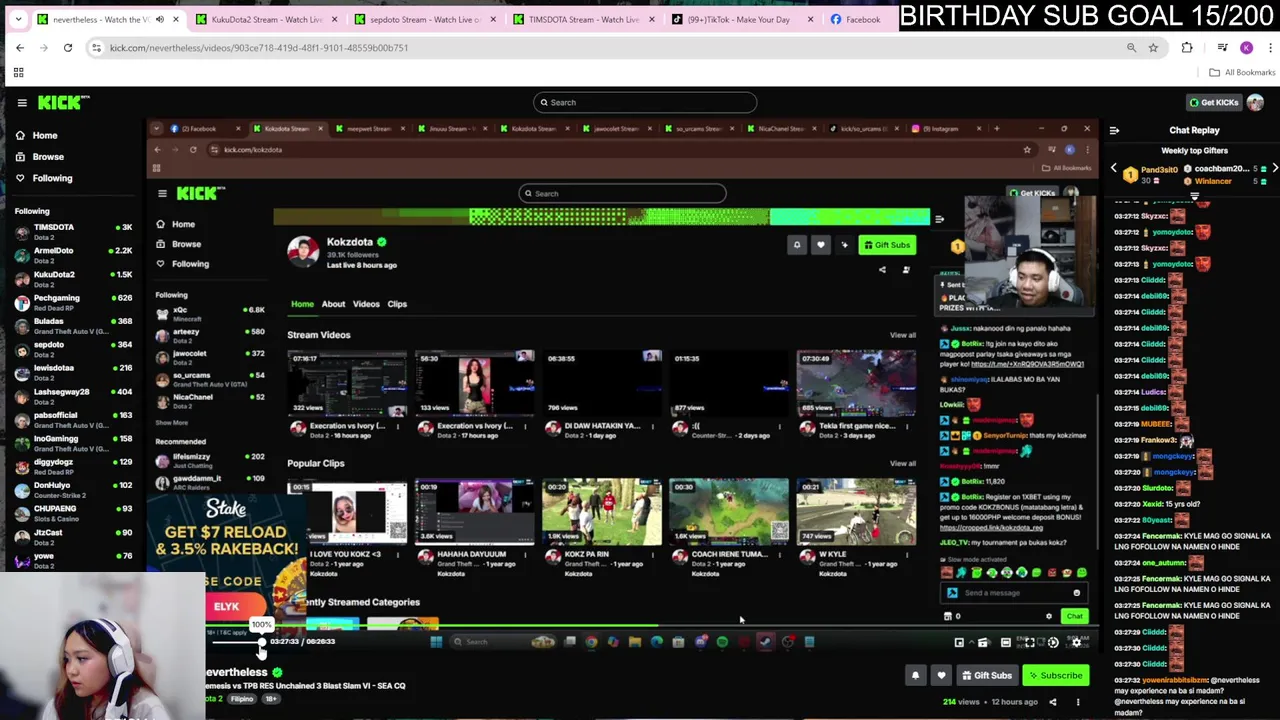Open TIMSDOTA channel in Following list
Image resolution: width=1280 pixels, height=720 pixels.
coord(74,232)
